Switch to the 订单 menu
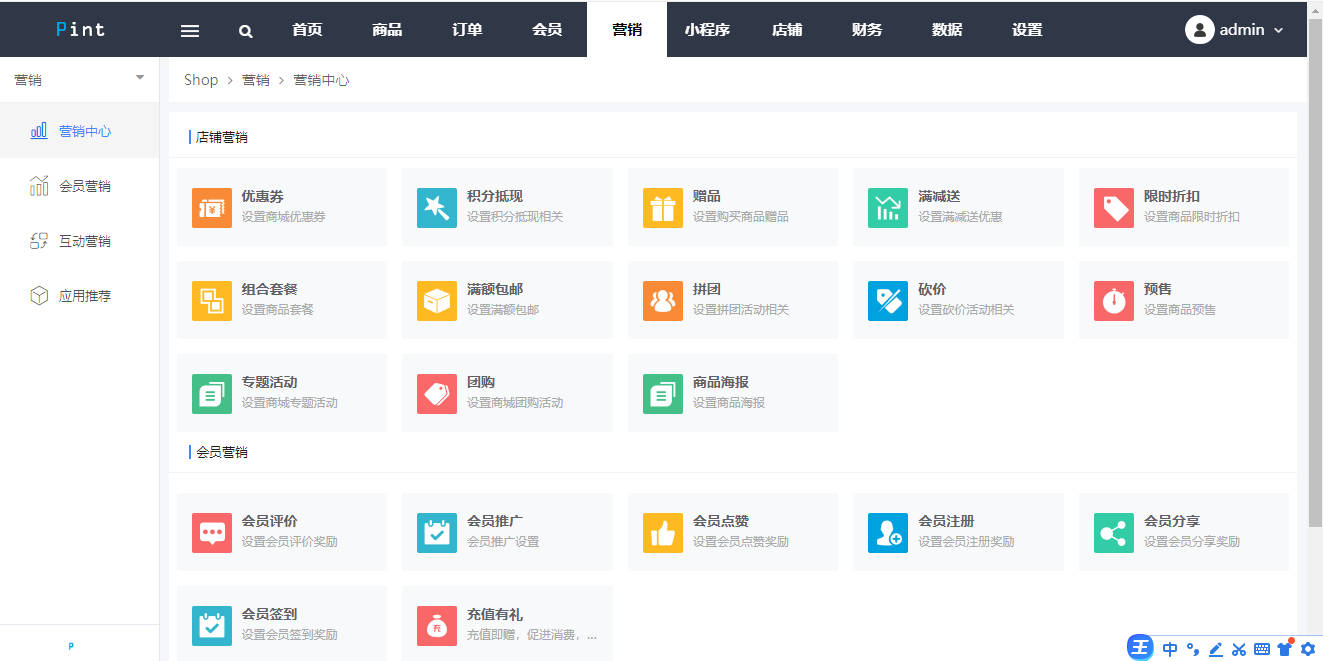1323x661 pixels. click(467, 29)
